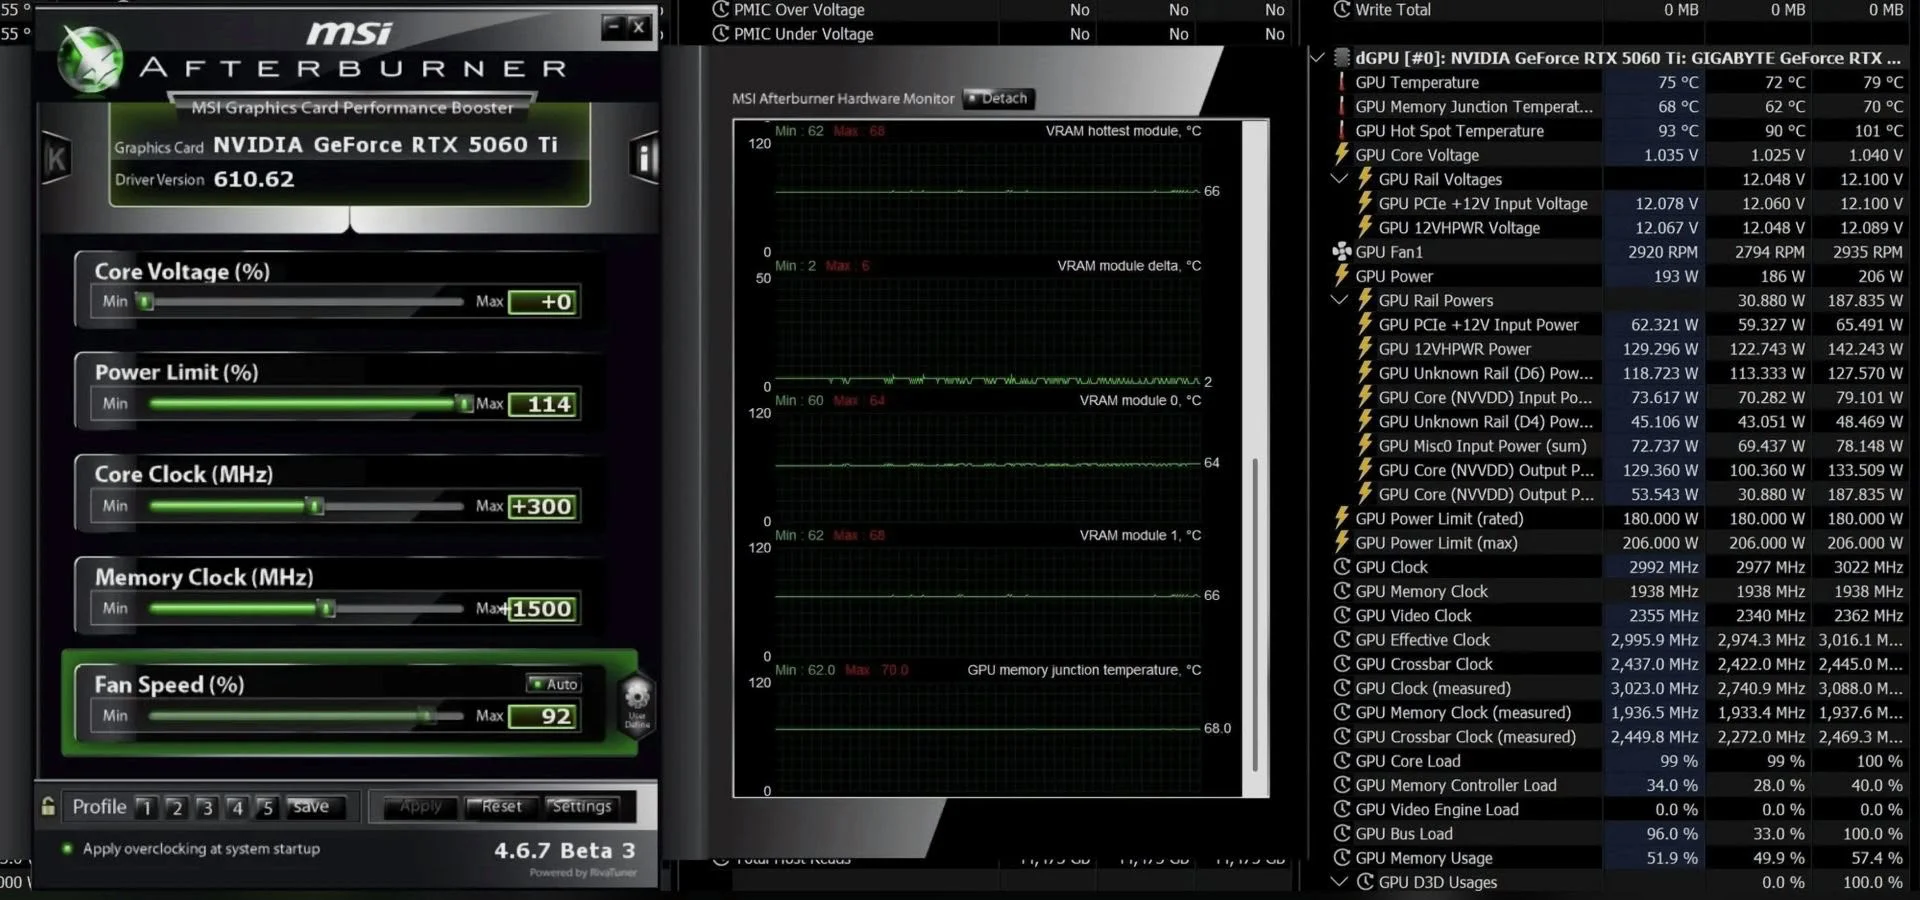The image size is (1920, 900).
Task: Toggle the fan speed Auto button
Action: click(554, 684)
